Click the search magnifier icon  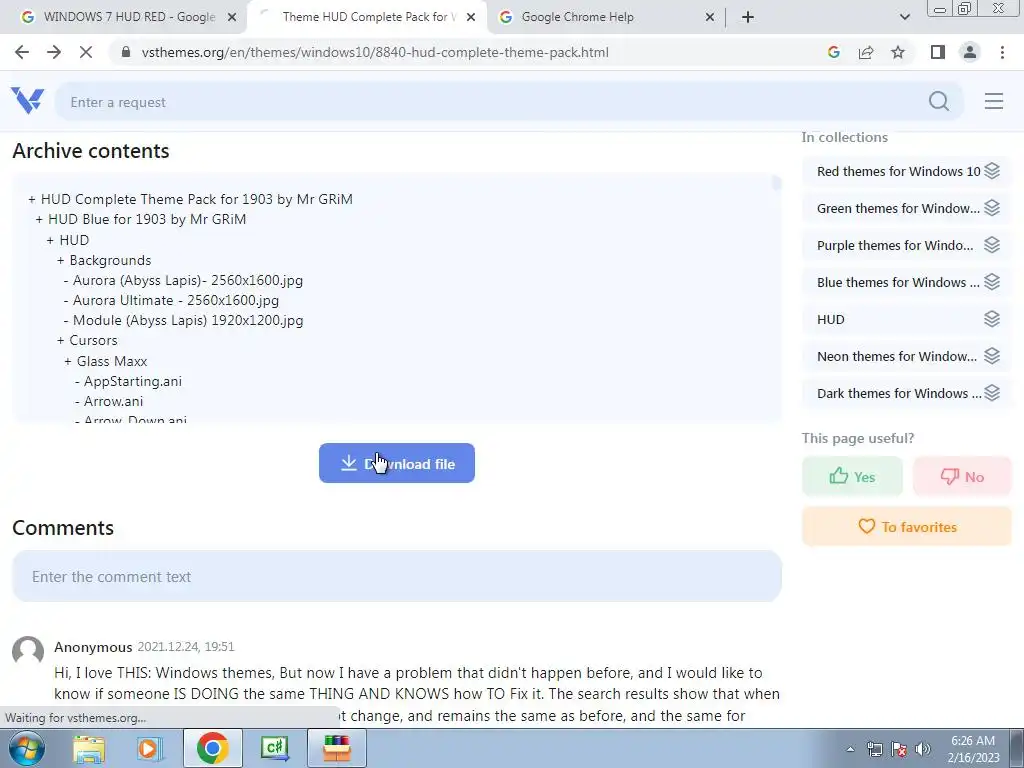click(x=938, y=101)
